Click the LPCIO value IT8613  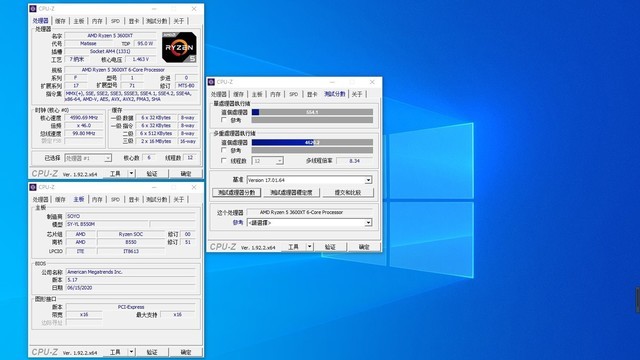pos(131,251)
